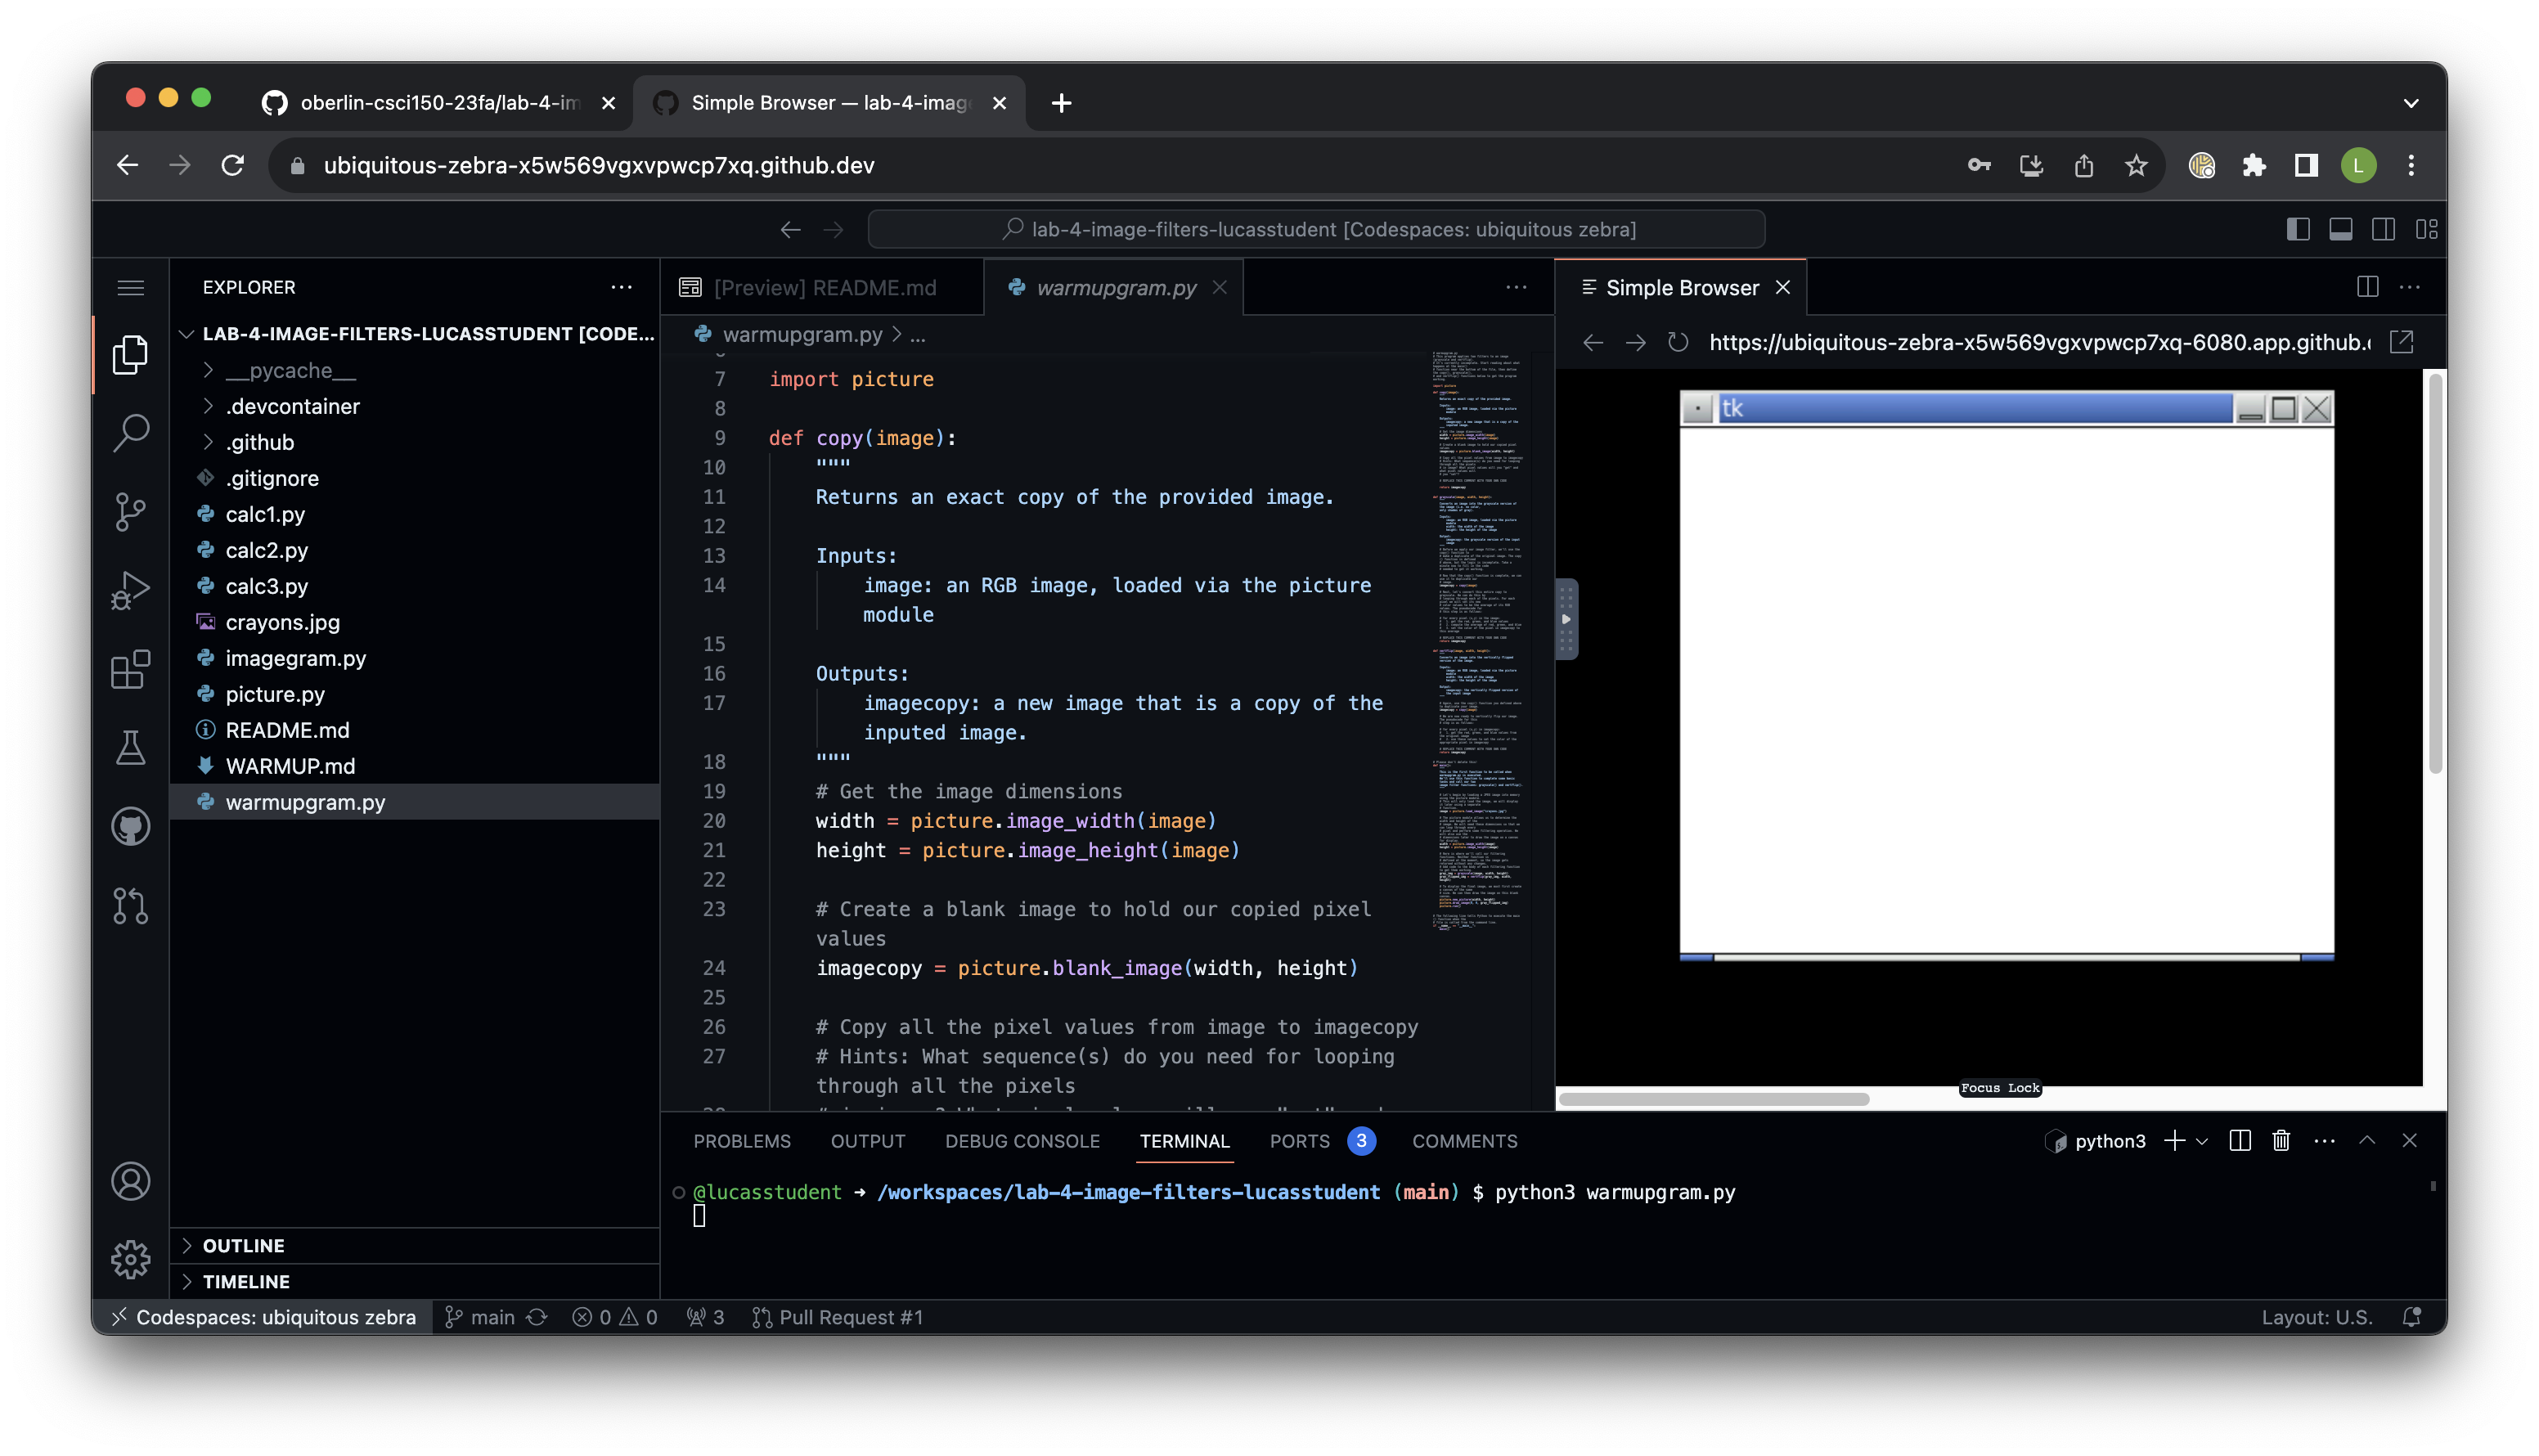Click the Chrome profile avatar L
This screenshot has height=1456, width=2539.
2358,165
